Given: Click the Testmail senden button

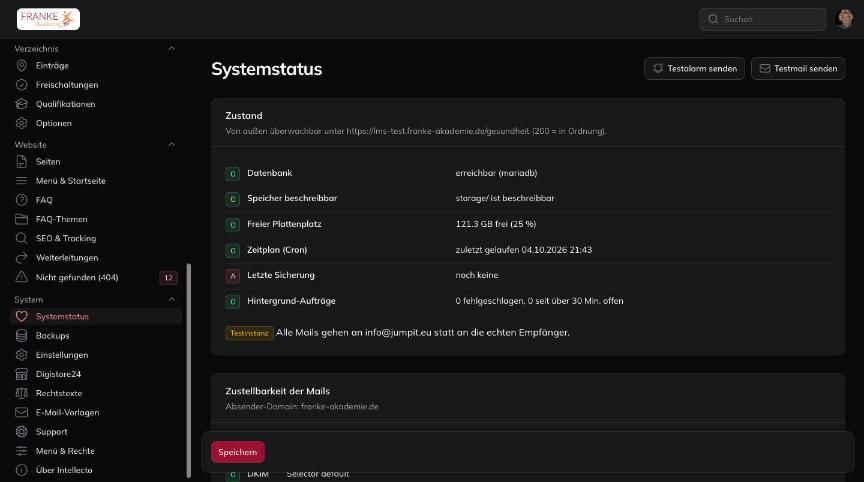Looking at the screenshot, I should tap(798, 69).
